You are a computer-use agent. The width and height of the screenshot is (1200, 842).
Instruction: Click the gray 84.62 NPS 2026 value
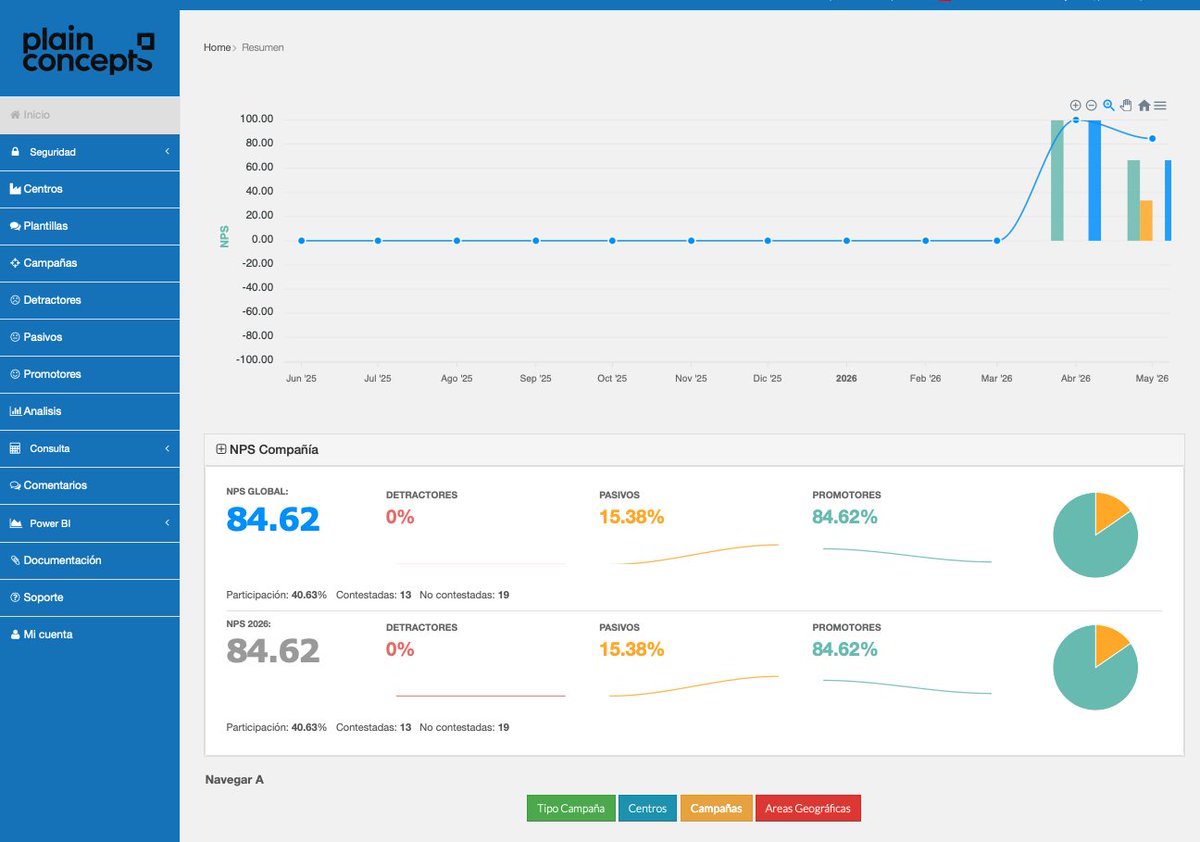pos(273,651)
